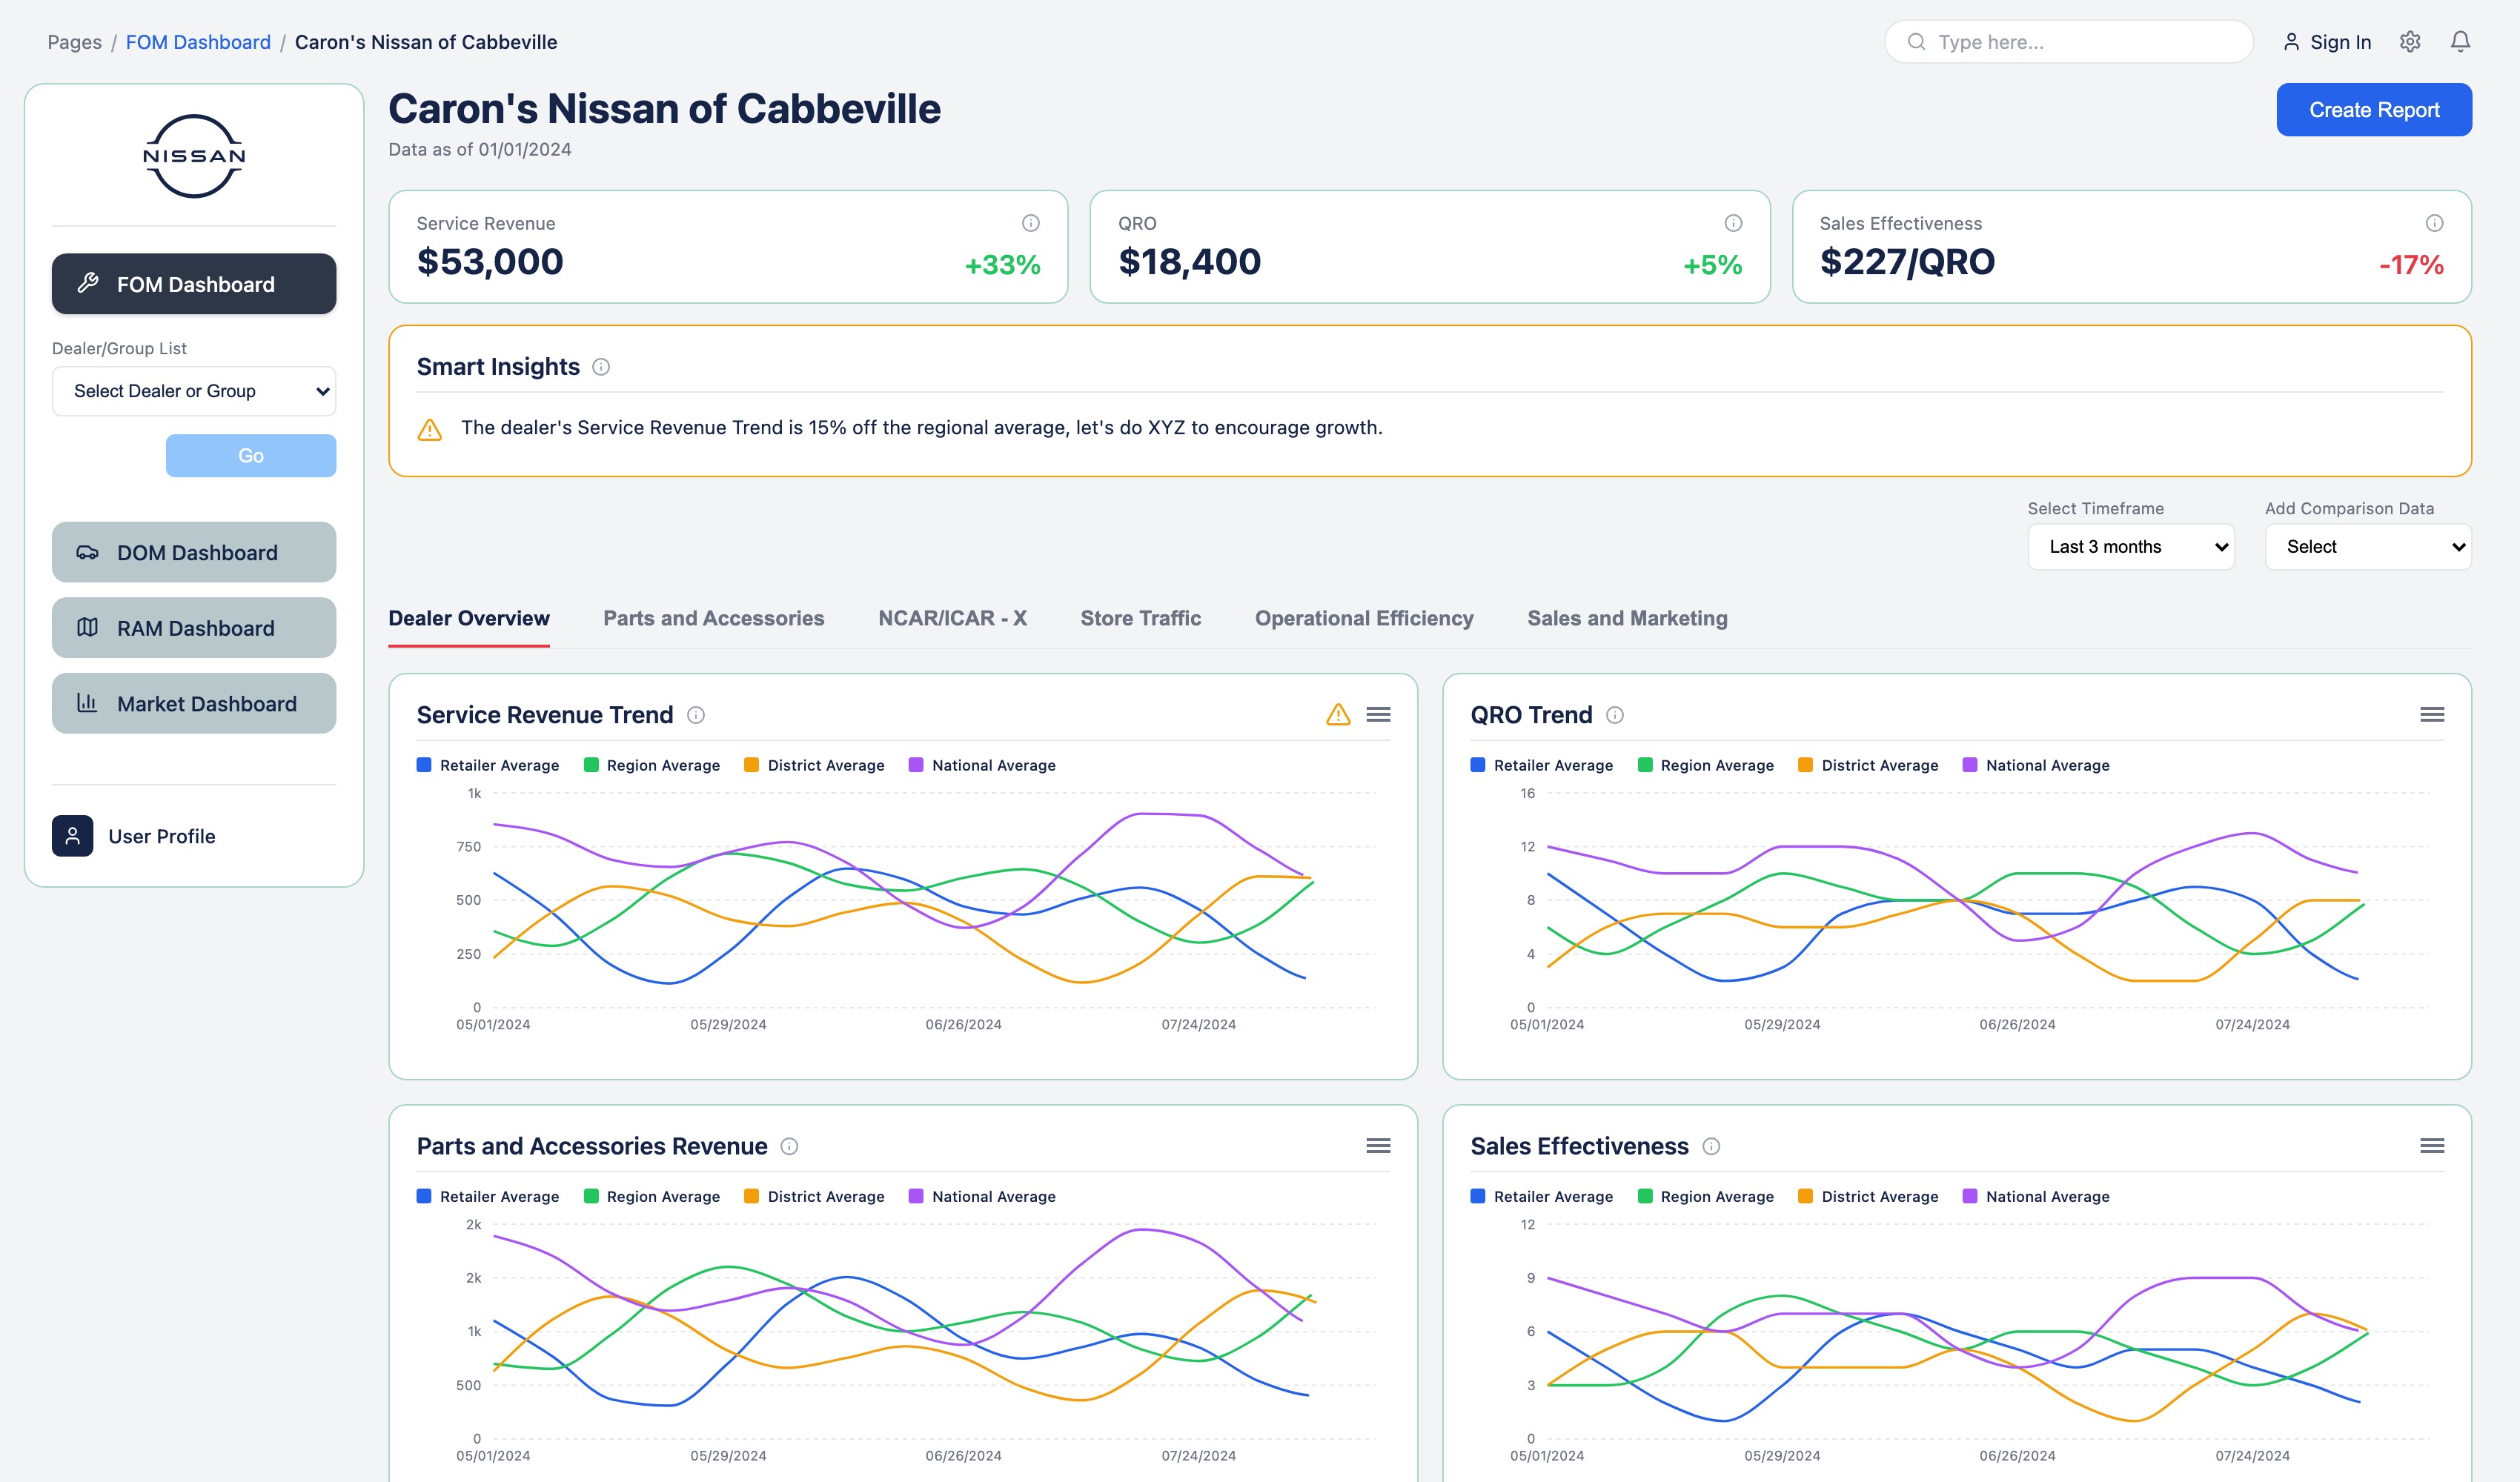This screenshot has width=2520, height=1482.
Task: Click the +5% QRO change value
Action: coord(1712,265)
